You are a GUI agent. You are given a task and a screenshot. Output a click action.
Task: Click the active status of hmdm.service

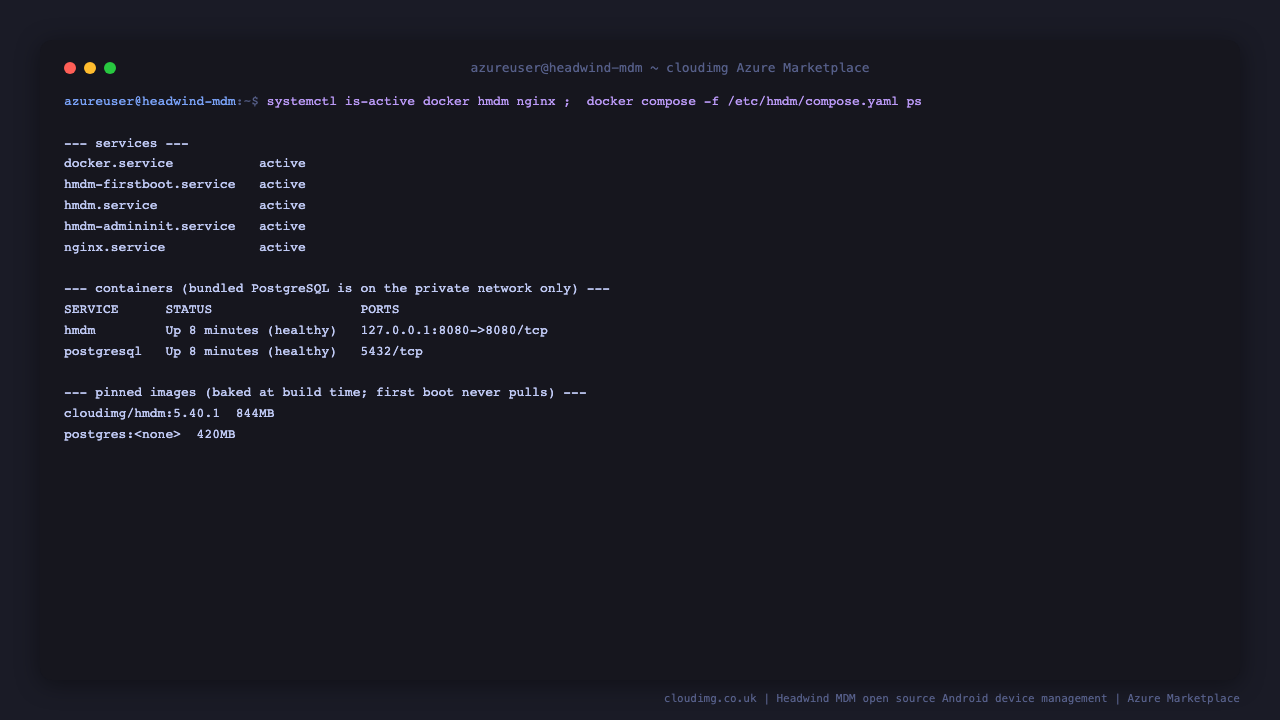(x=282, y=206)
